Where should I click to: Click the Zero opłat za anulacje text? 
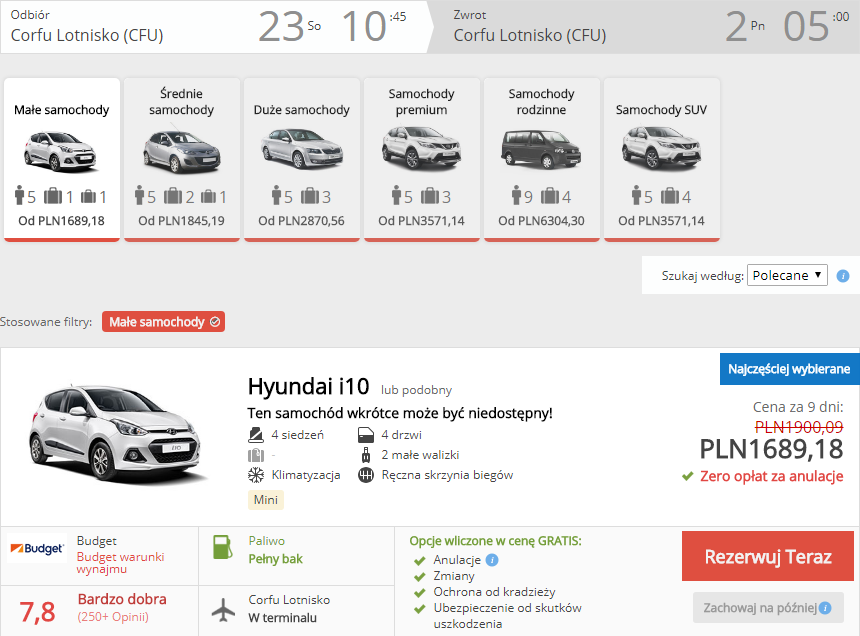tap(772, 476)
